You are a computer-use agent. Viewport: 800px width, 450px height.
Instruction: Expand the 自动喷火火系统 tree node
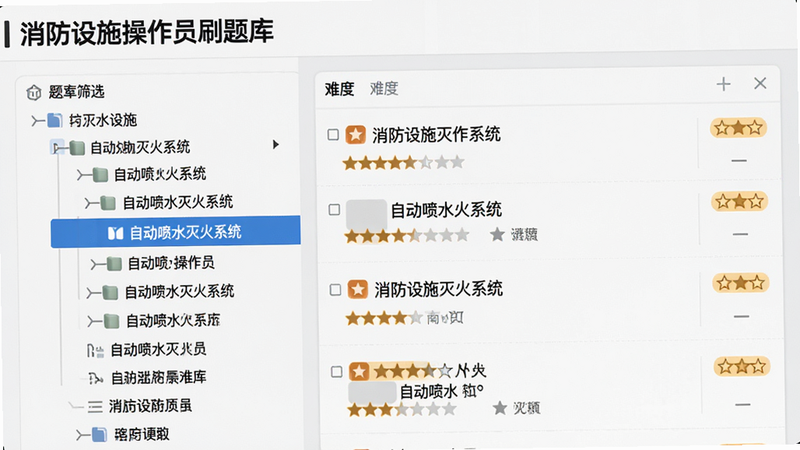[x=84, y=176]
